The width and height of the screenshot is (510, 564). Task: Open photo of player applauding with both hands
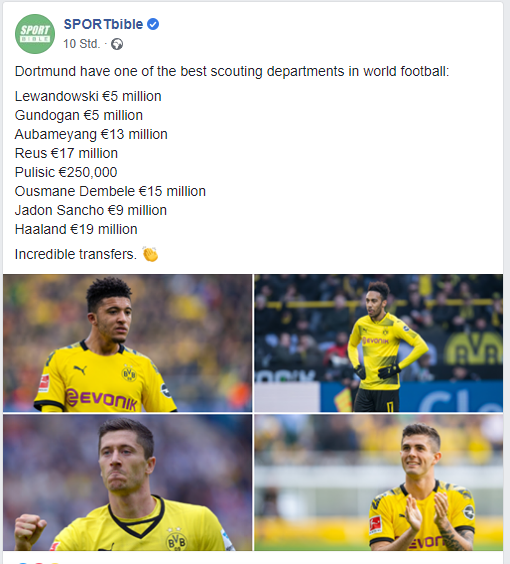[378, 482]
